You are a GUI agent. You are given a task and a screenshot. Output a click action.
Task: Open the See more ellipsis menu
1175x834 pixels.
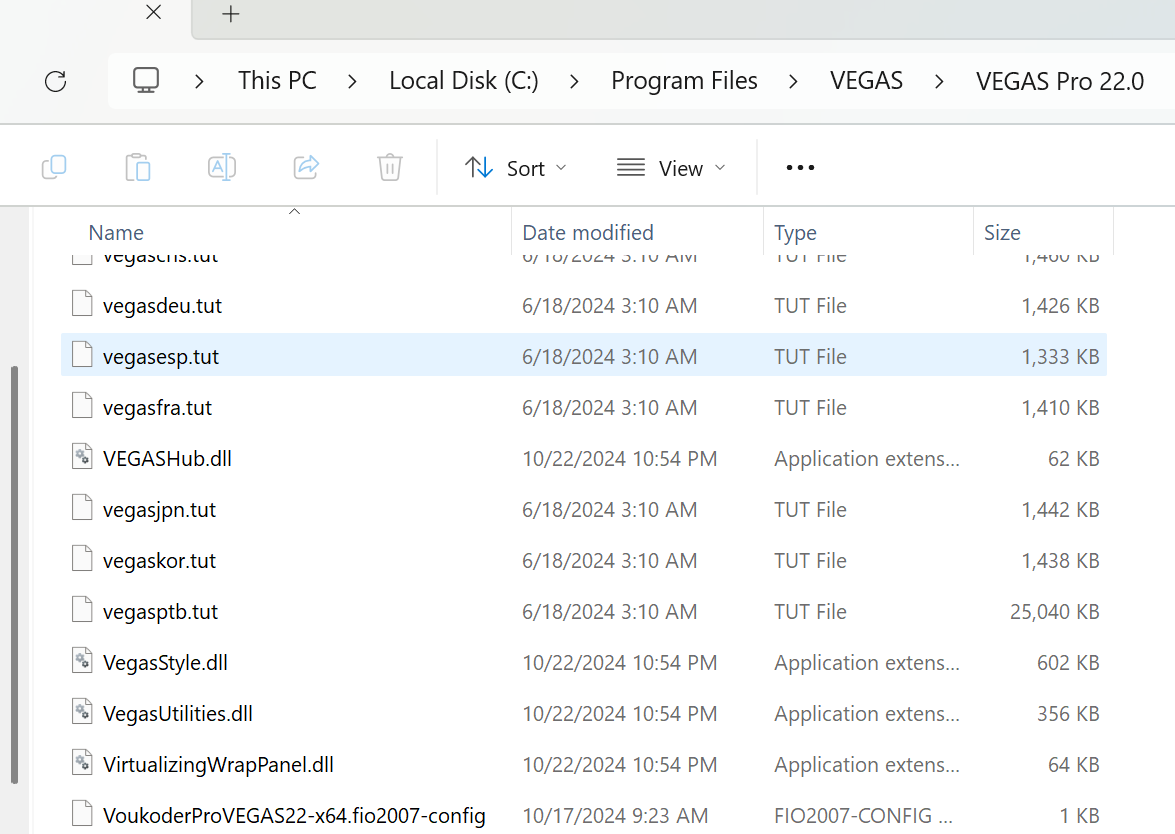pos(800,168)
